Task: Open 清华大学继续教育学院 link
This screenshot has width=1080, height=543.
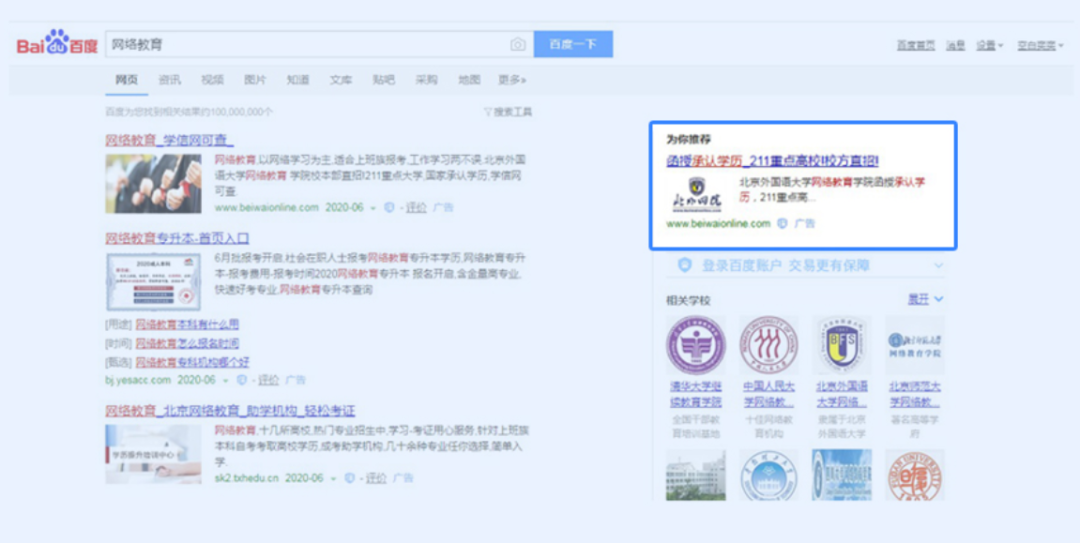Action: (696, 393)
